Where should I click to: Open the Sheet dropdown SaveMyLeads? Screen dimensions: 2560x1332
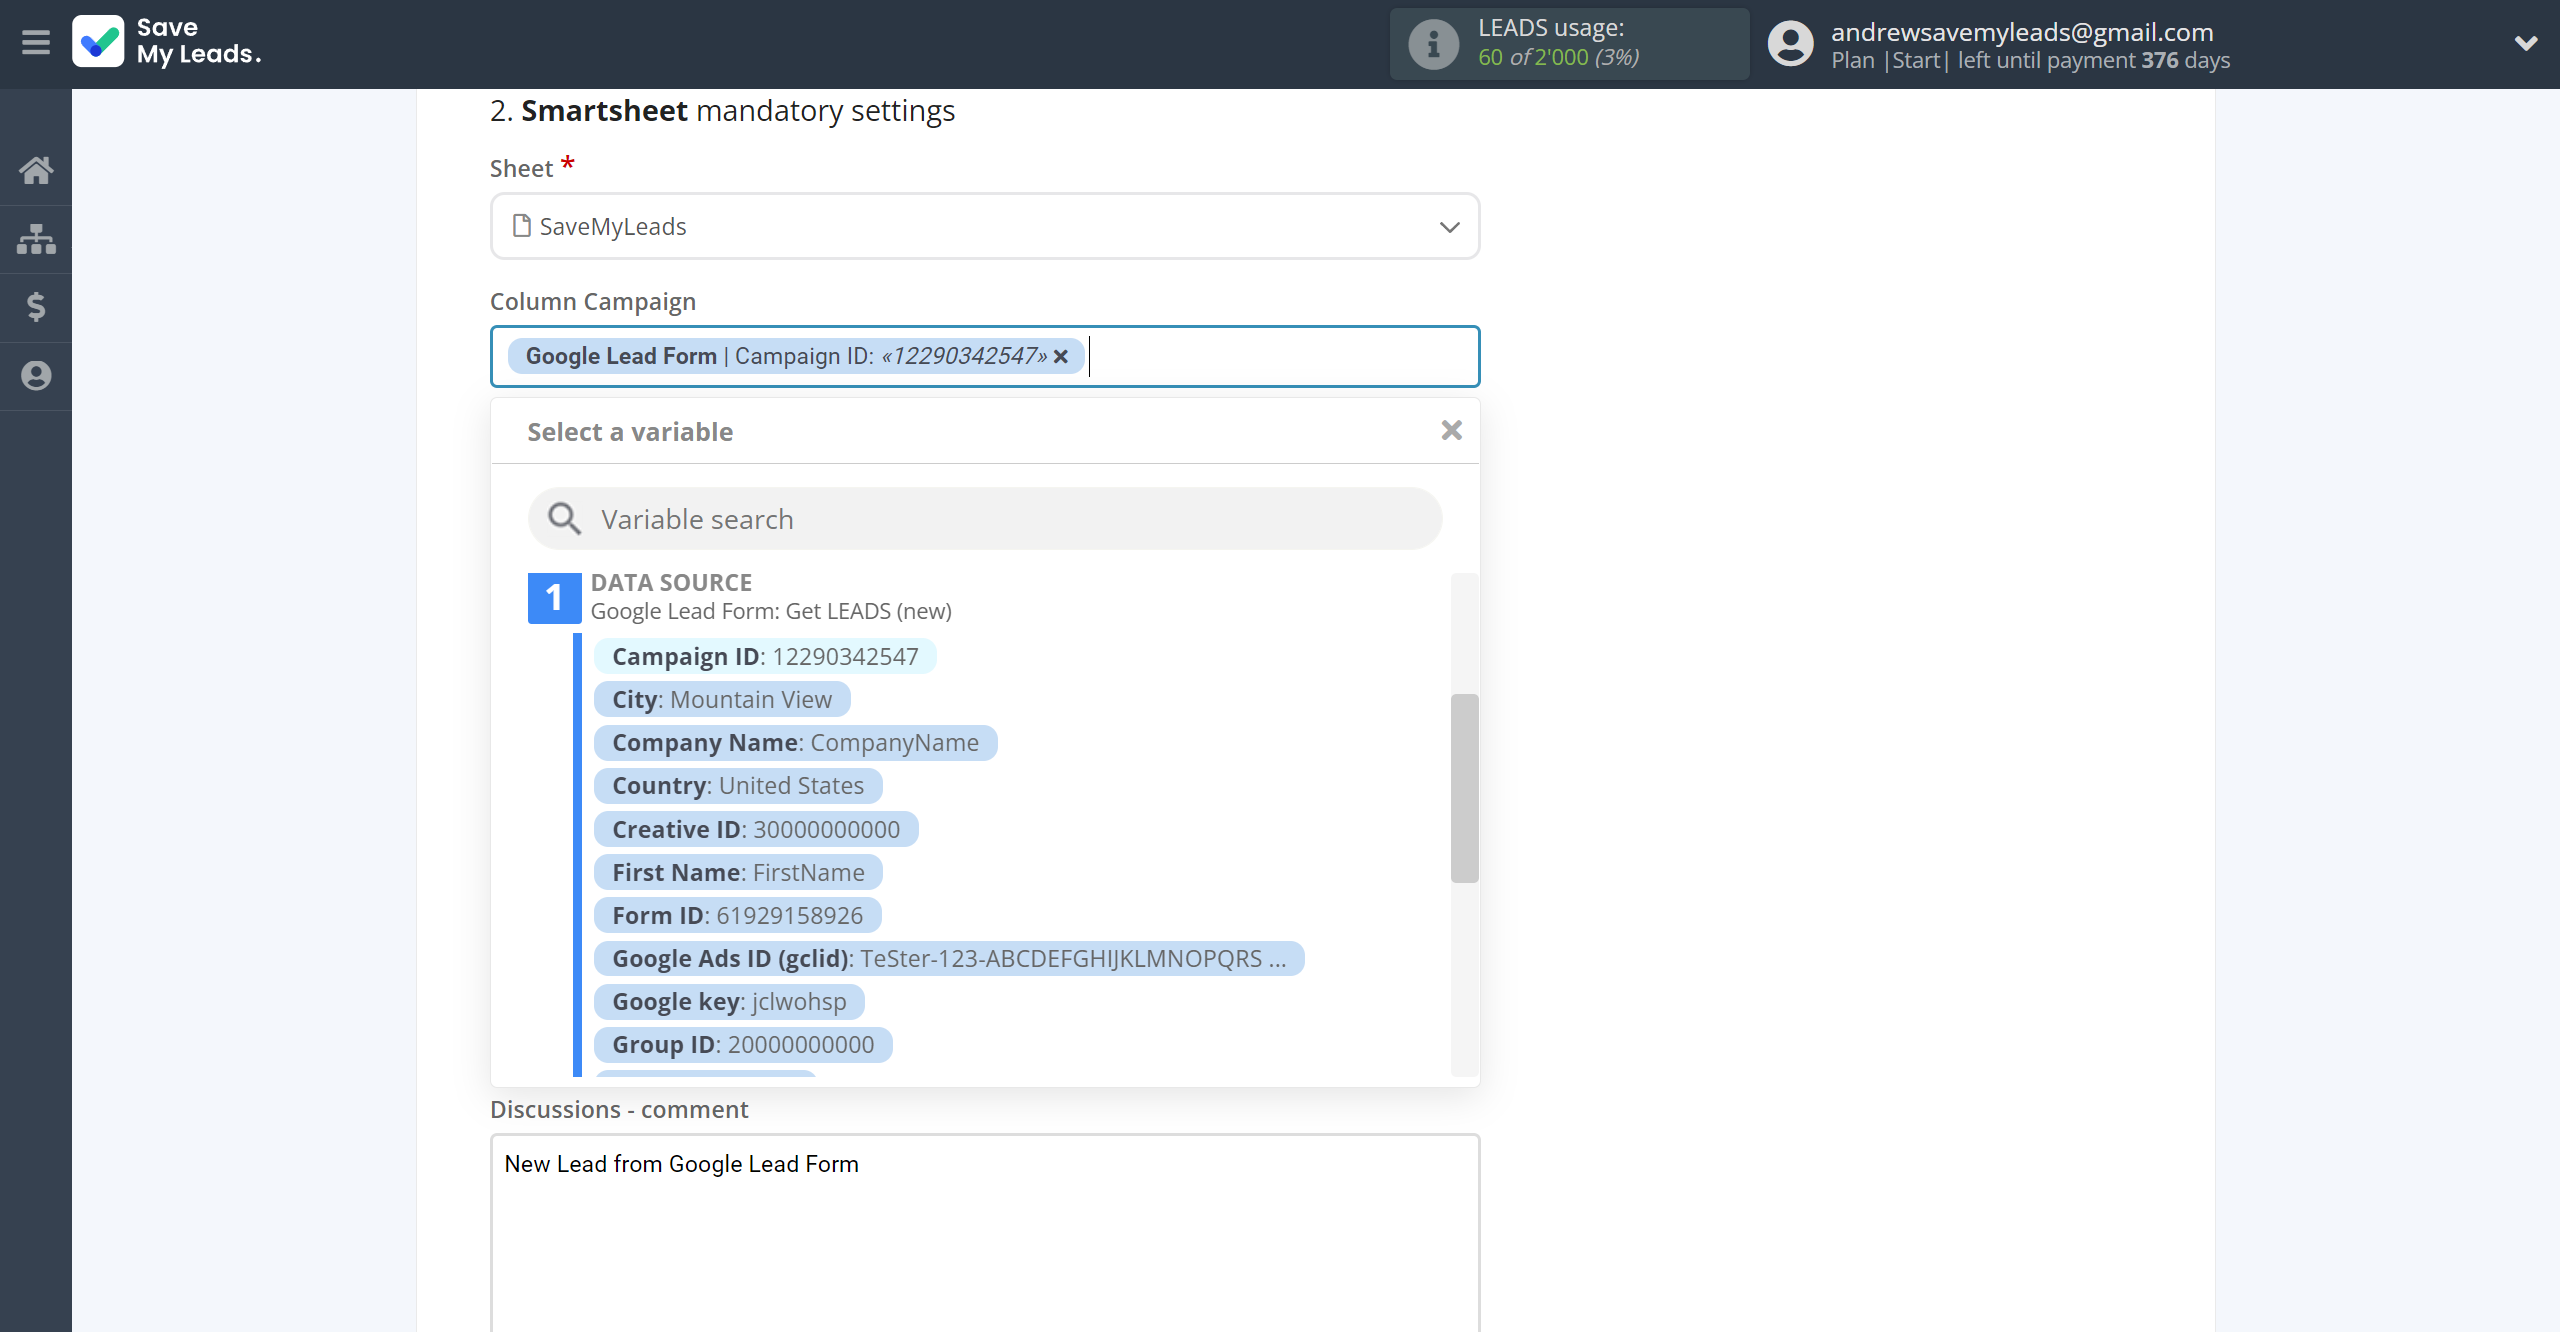tap(984, 227)
